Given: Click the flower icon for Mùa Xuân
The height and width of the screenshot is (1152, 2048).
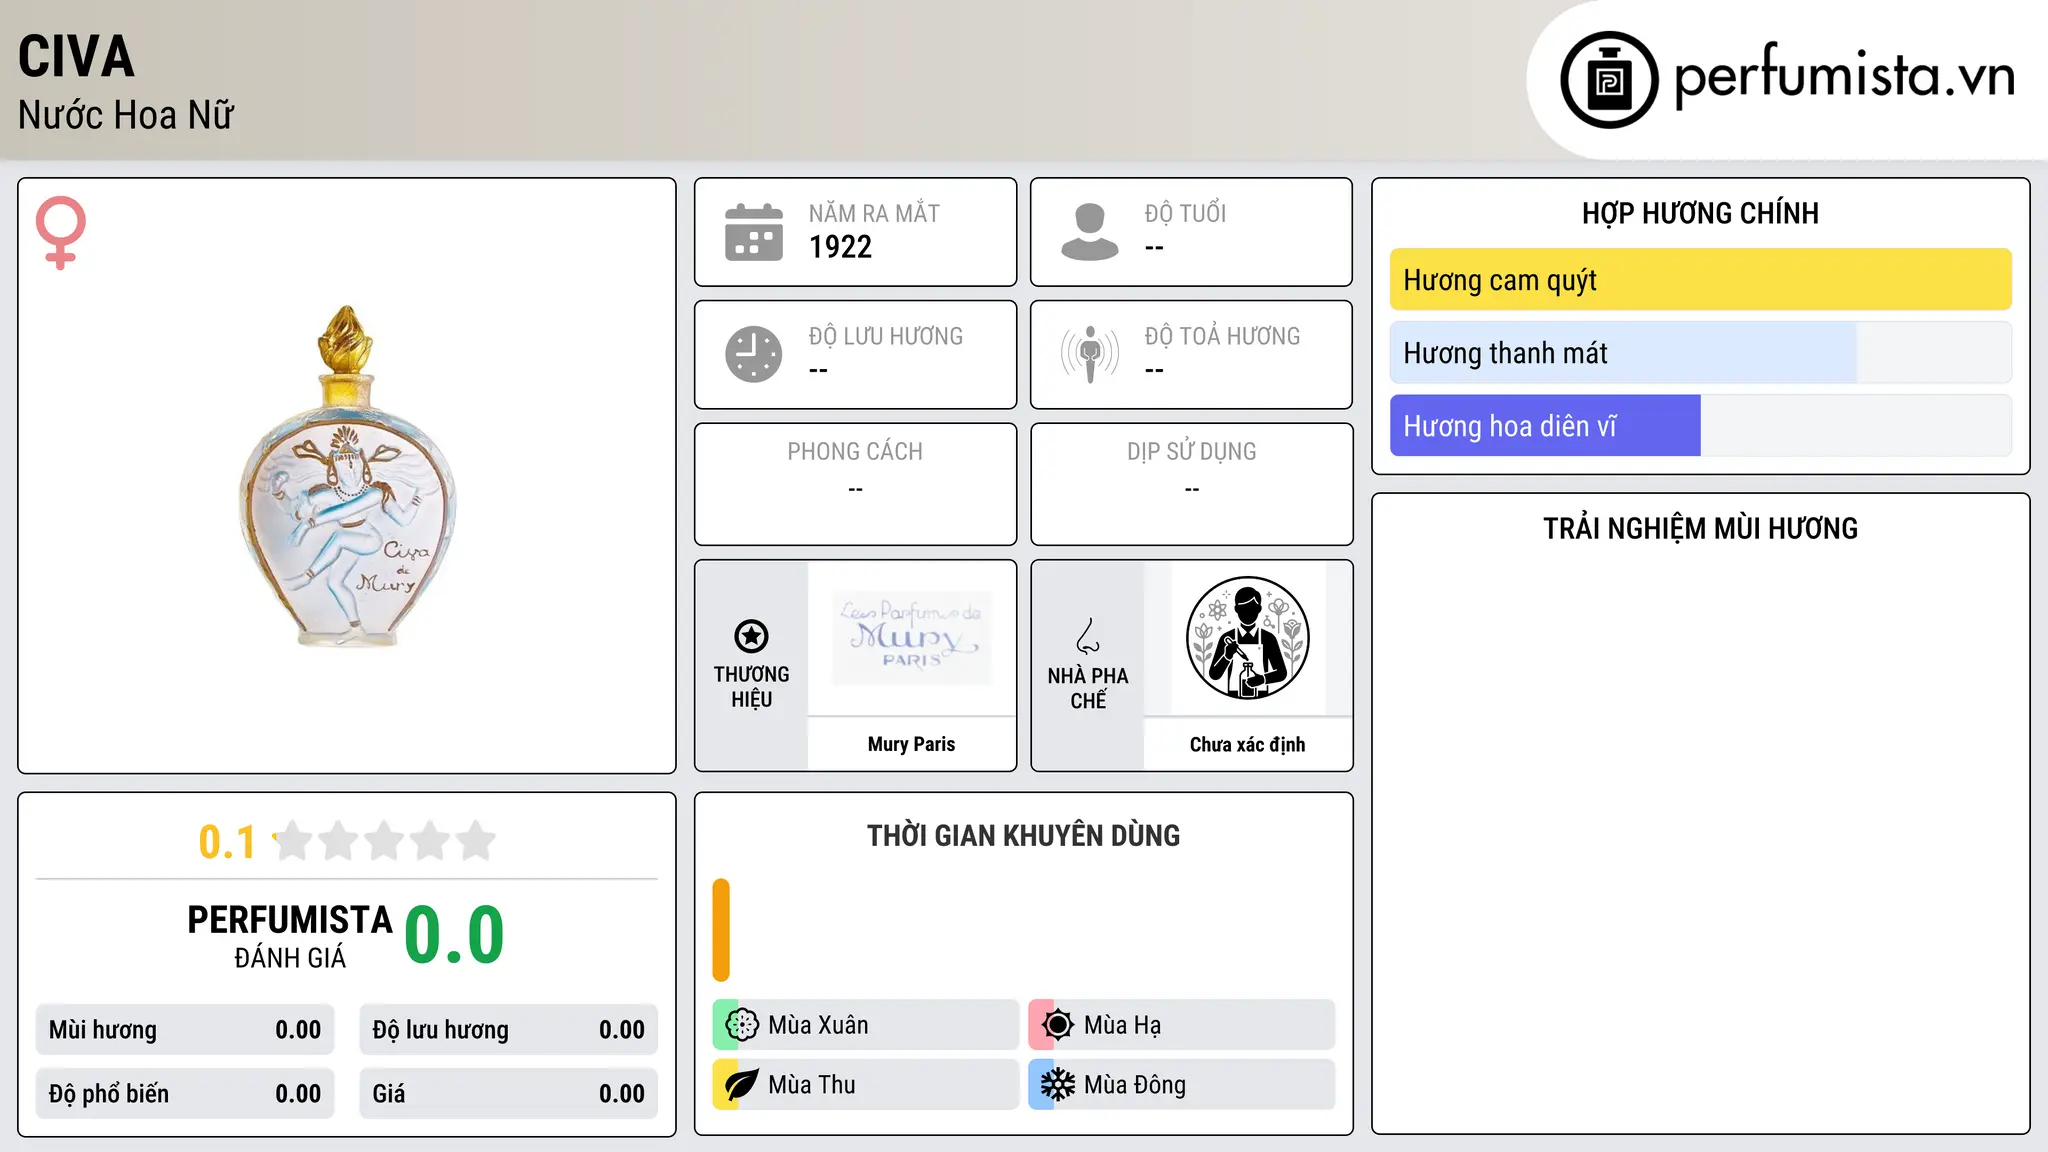Looking at the screenshot, I should (x=742, y=1025).
